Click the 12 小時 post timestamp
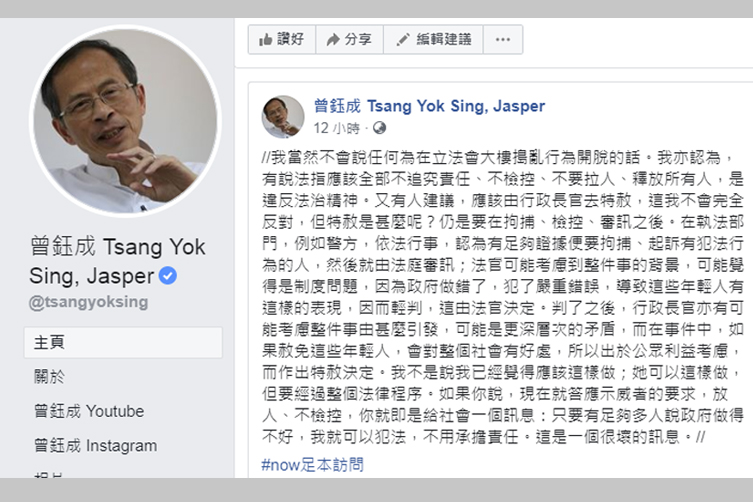Image resolution: width=753 pixels, height=502 pixels. (x=337, y=128)
